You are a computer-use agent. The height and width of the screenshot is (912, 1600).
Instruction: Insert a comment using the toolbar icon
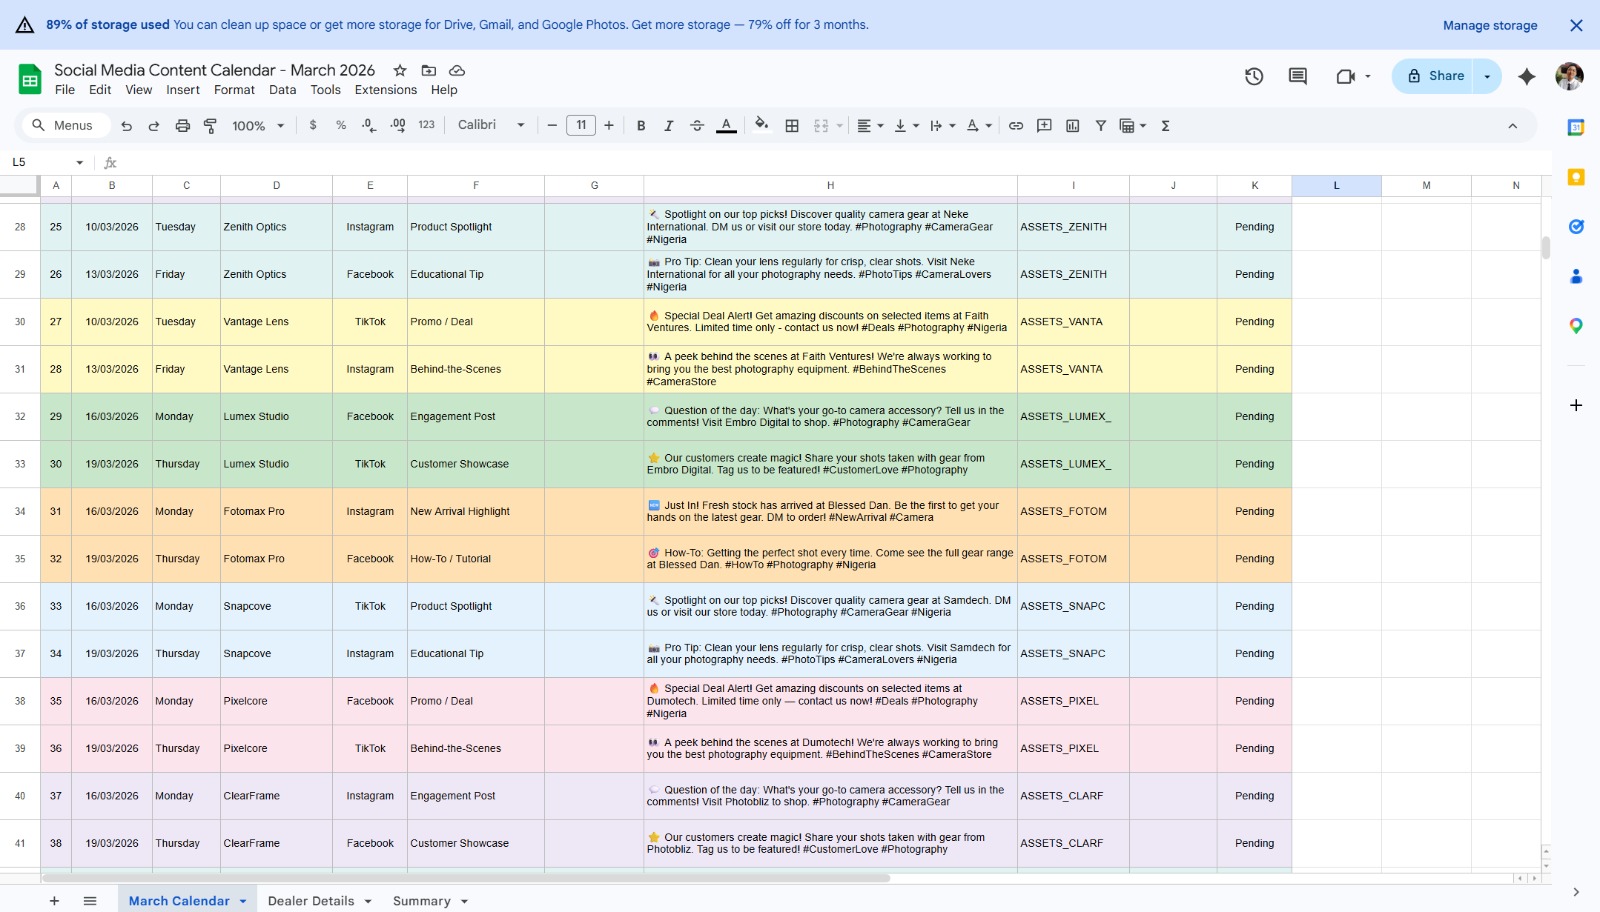pyautogui.click(x=1044, y=126)
